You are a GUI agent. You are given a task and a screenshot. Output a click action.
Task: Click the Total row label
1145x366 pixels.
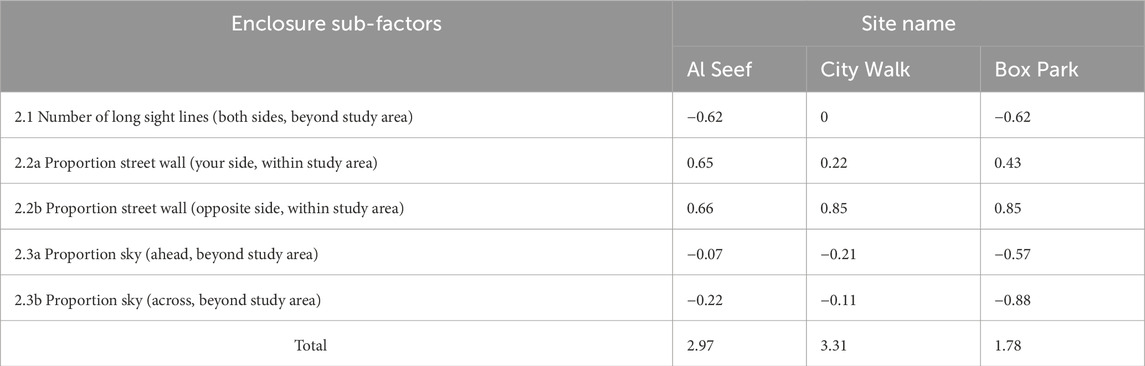coord(310,344)
